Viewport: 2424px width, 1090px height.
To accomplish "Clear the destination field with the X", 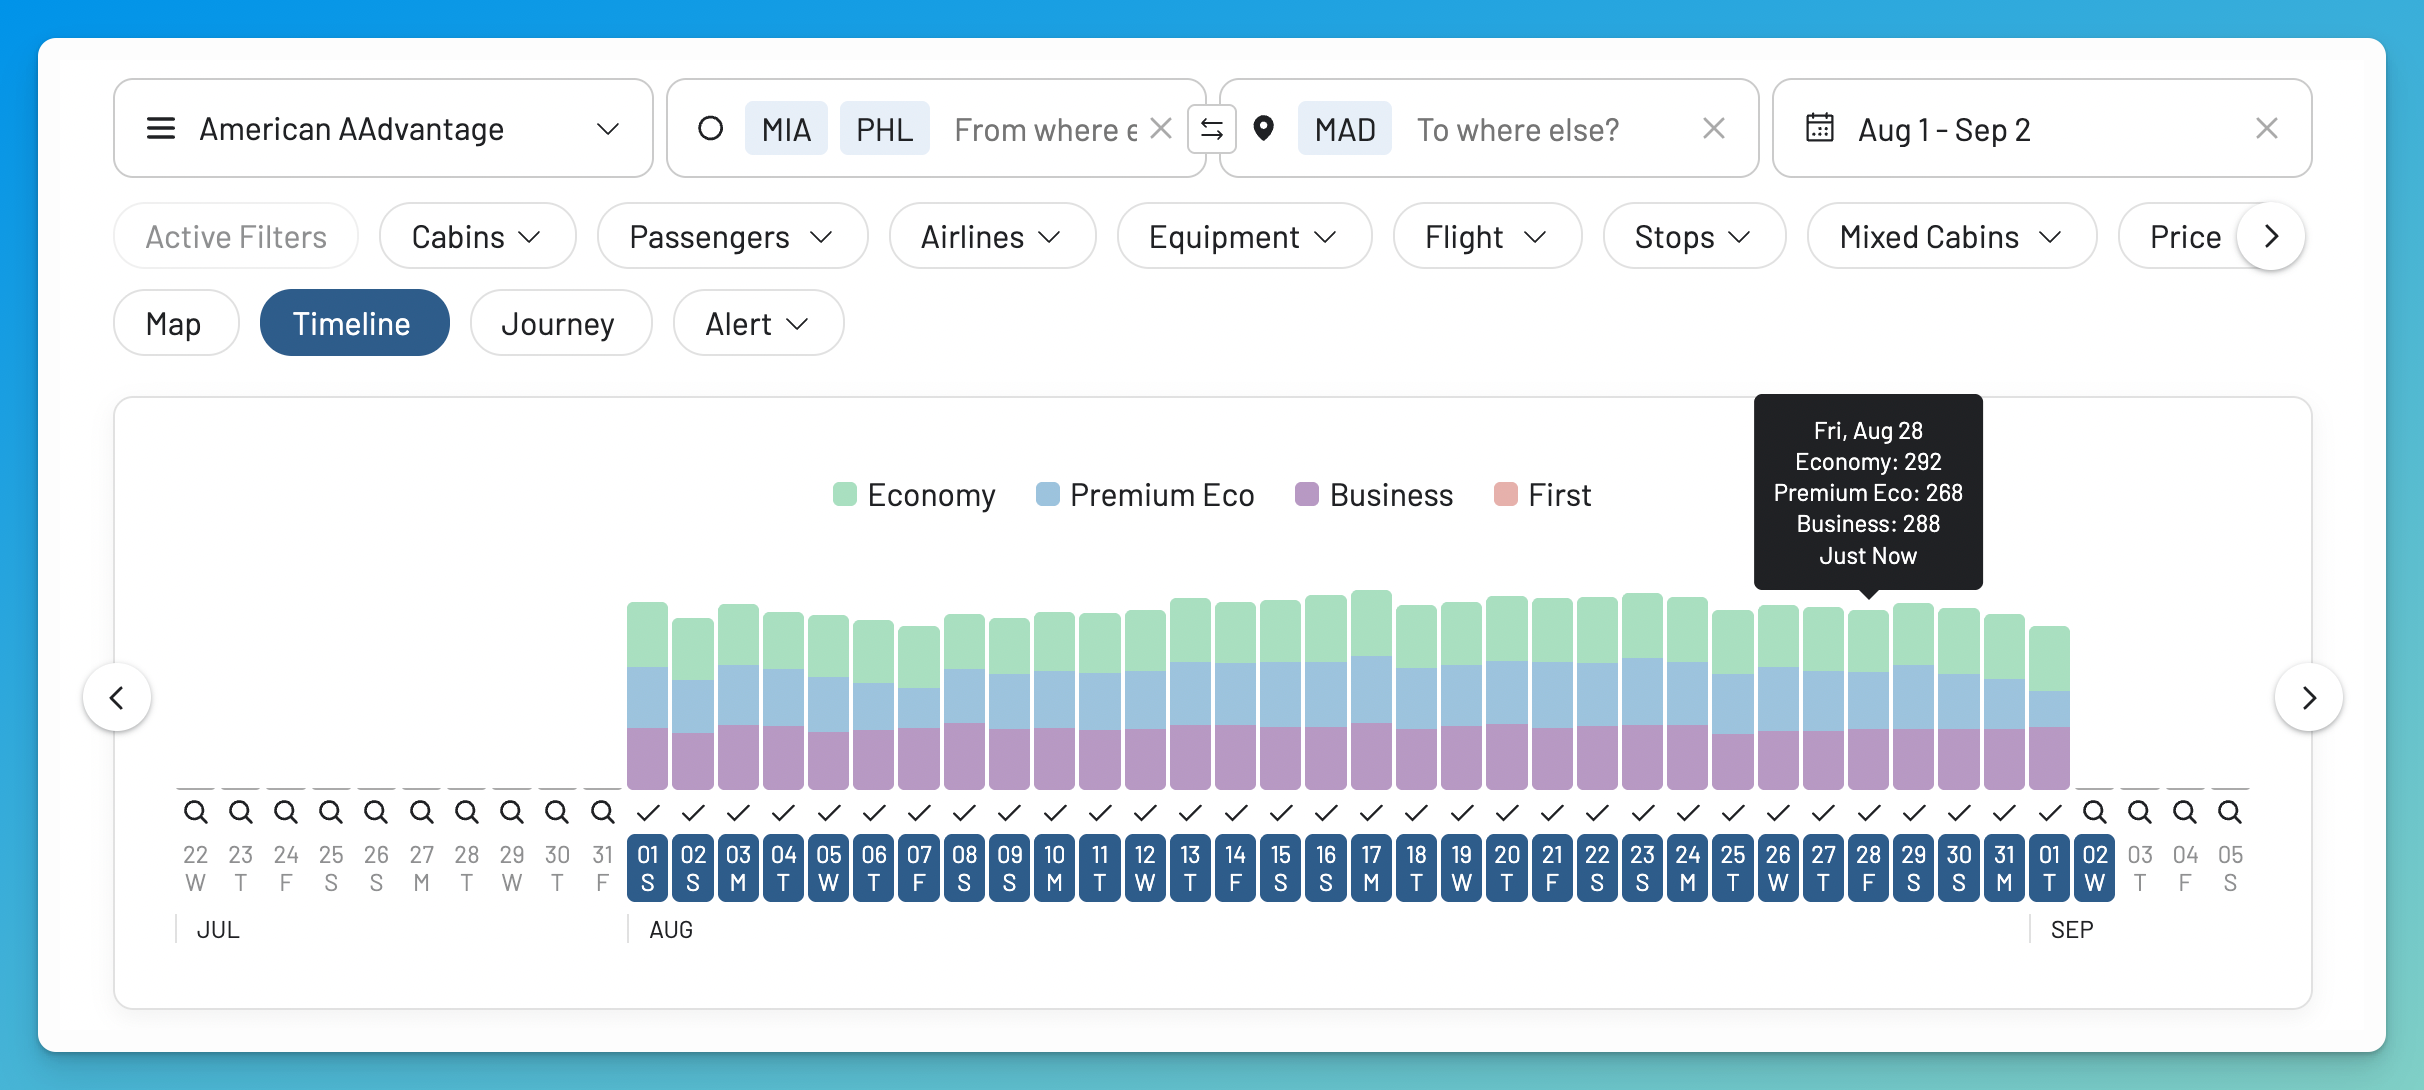I will point(1713,128).
